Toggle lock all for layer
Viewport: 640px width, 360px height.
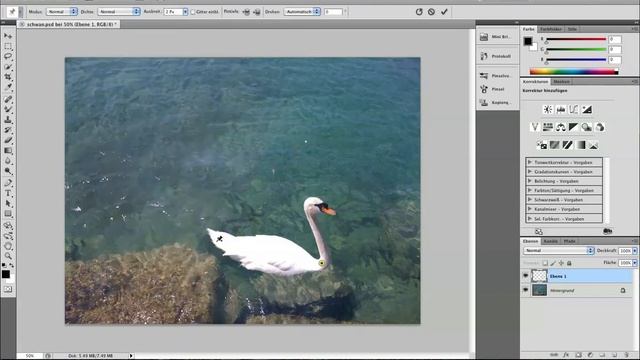pyautogui.click(x=569, y=263)
